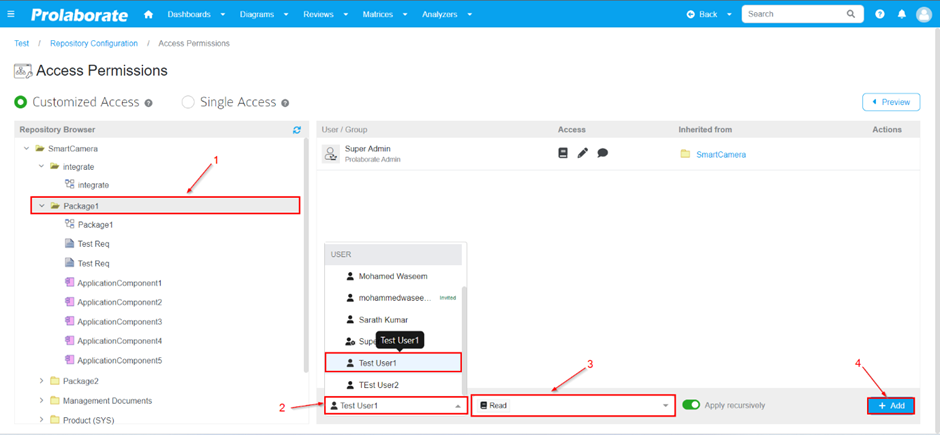Open the Matrices menu

385,14
